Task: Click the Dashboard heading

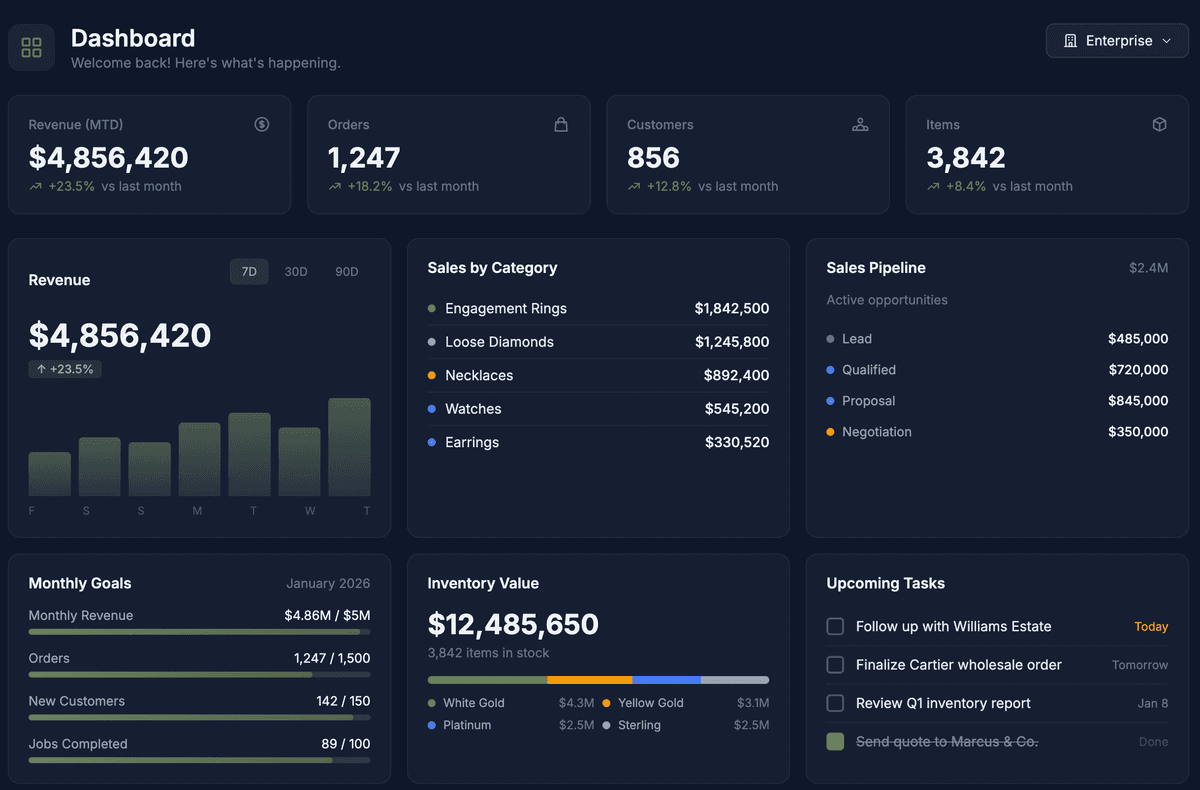Action: (133, 38)
